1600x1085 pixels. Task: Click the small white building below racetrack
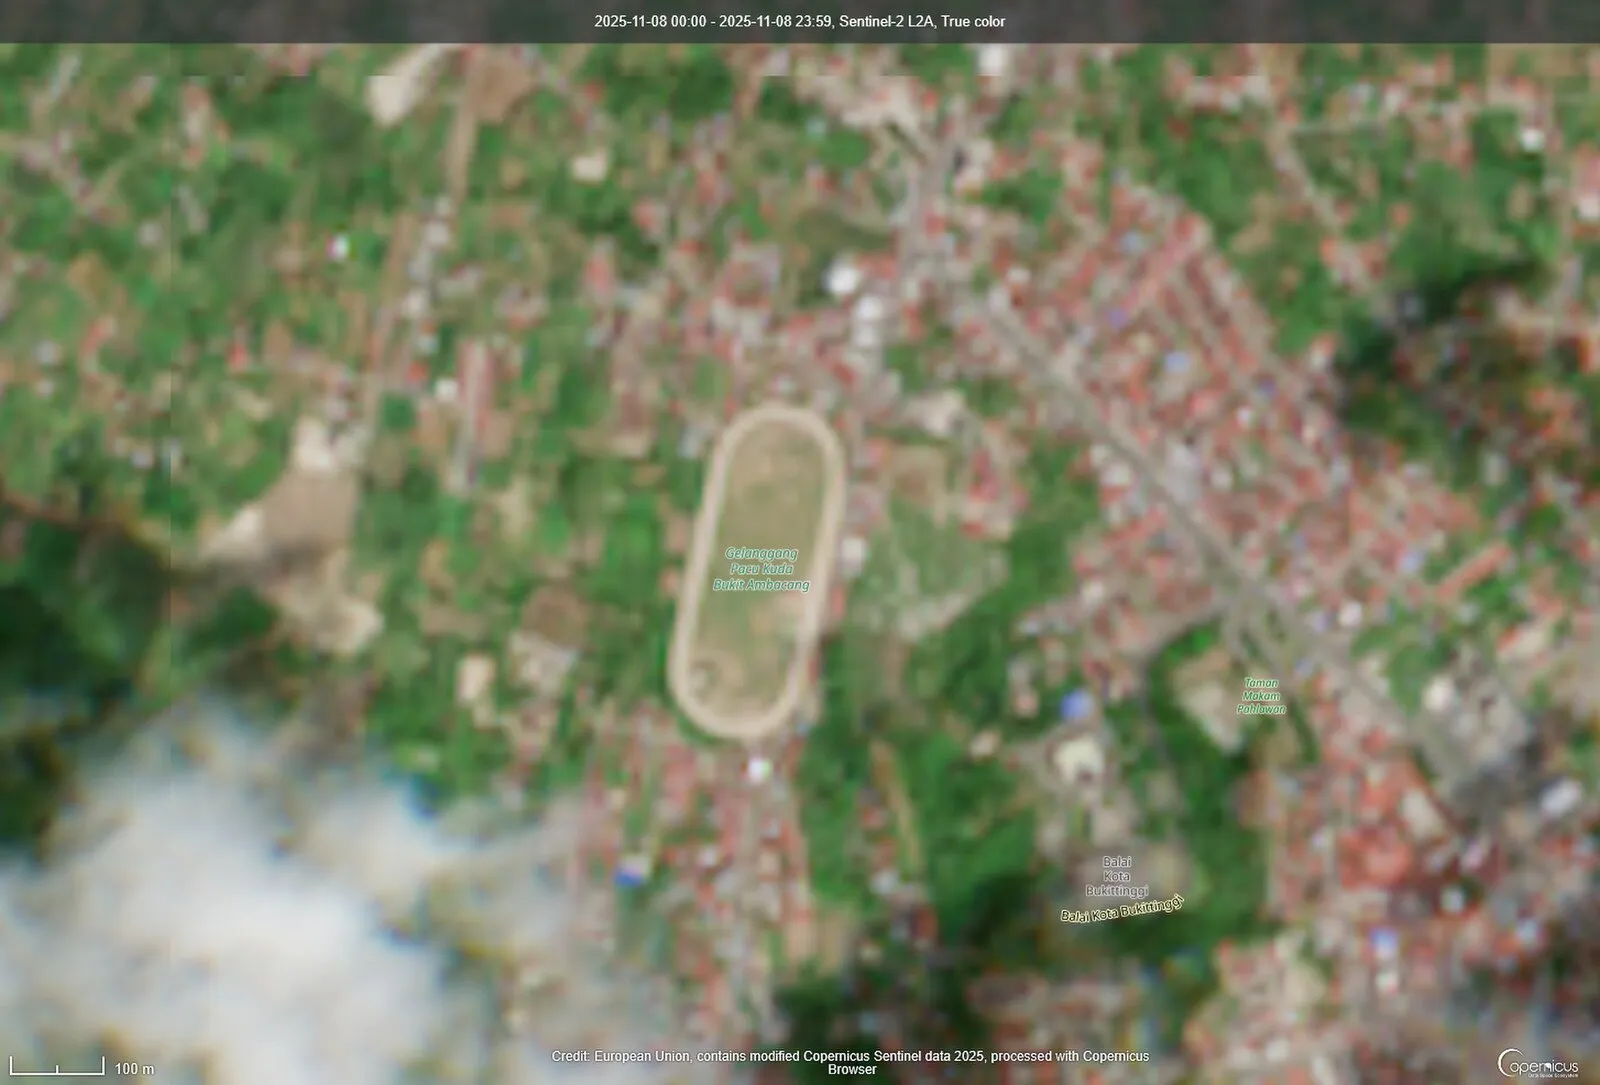(x=759, y=768)
